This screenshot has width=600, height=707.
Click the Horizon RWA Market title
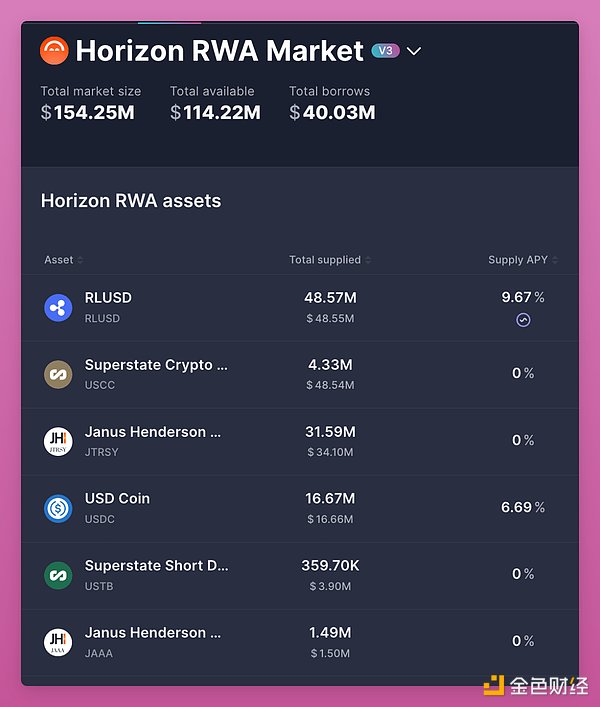click(x=219, y=50)
